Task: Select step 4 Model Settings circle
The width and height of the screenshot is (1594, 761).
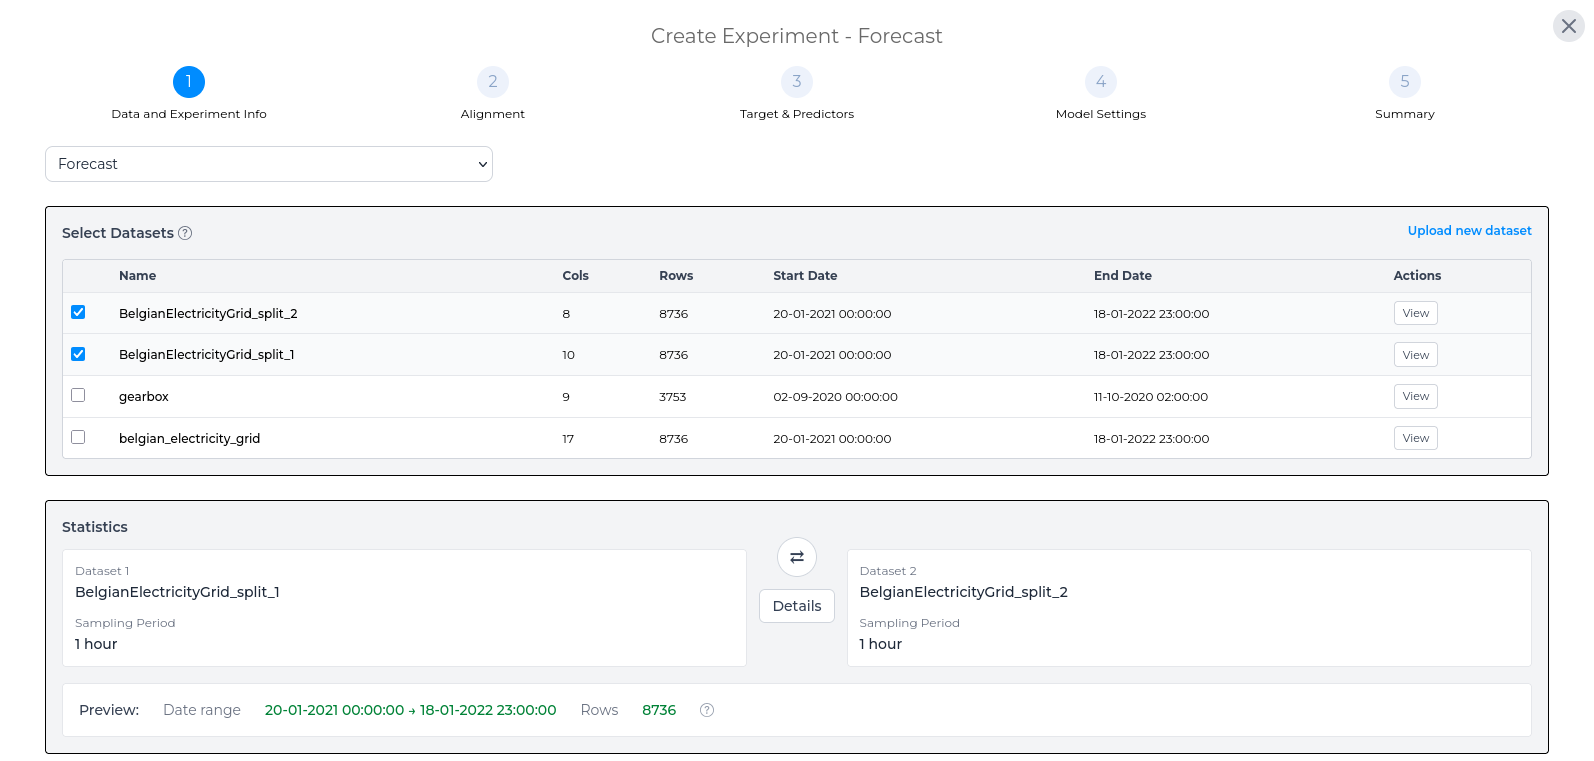Action: click(1101, 82)
